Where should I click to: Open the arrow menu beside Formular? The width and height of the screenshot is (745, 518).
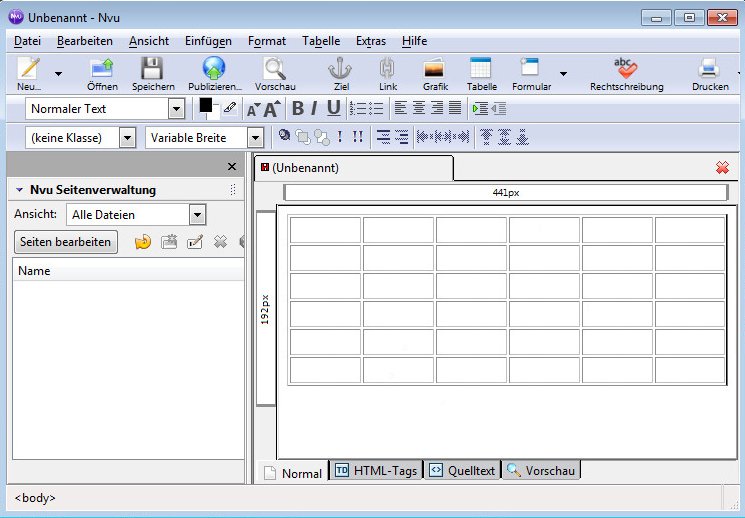(x=563, y=74)
